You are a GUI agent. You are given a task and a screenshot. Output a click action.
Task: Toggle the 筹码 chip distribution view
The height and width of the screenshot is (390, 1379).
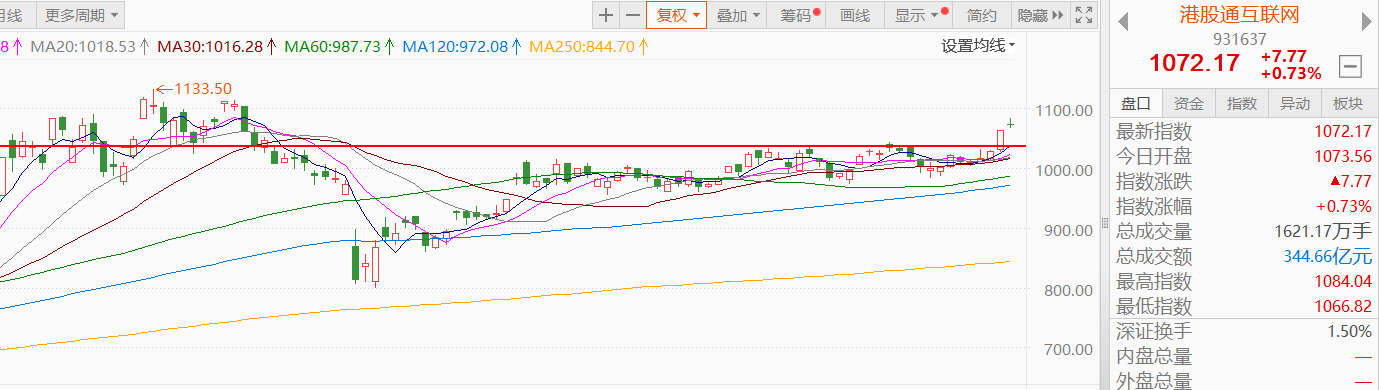(x=800, y=15)
